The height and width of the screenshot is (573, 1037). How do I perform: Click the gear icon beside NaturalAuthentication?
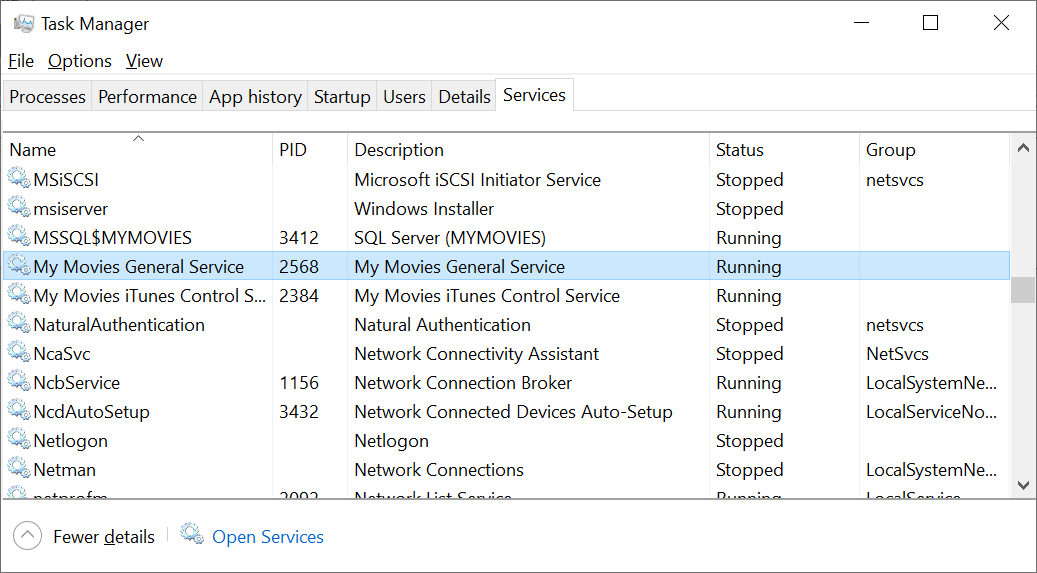pyautogui.click(x=19, y=324)
